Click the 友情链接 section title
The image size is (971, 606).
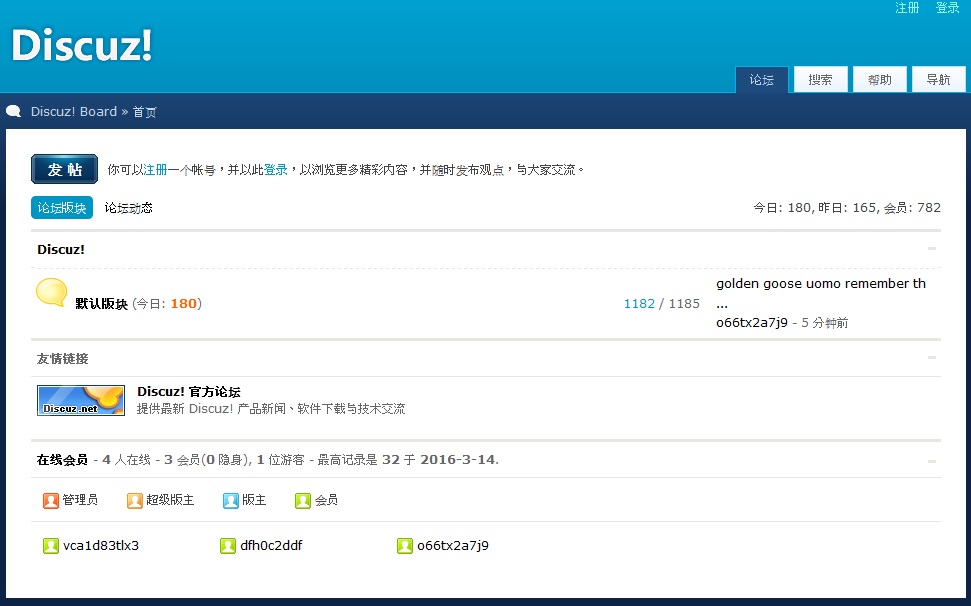click(63, 358)
